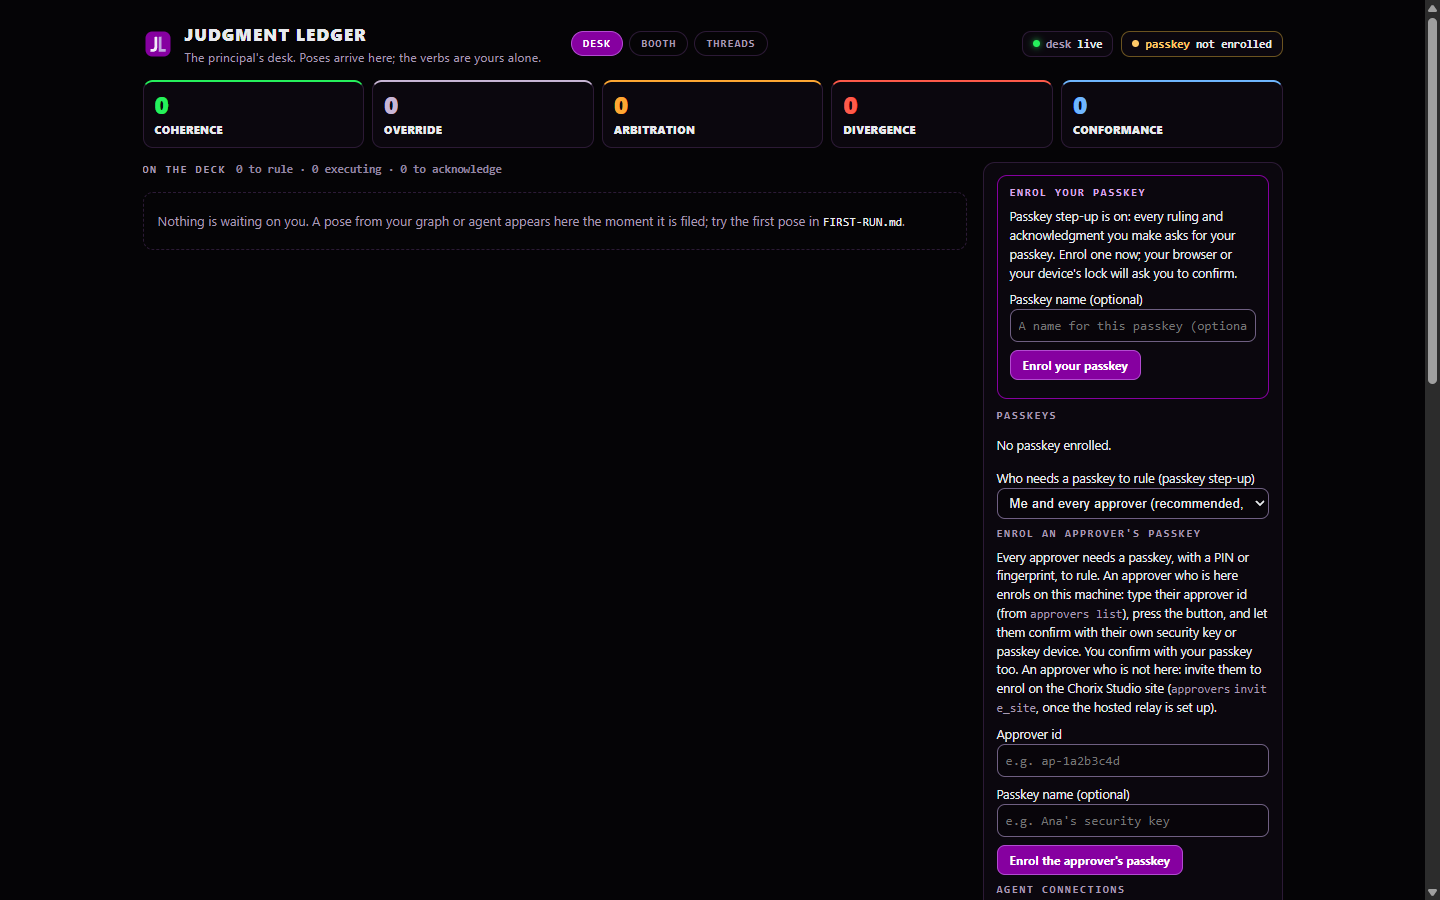The image size is (1440, 900).
Task: Click the 'ENROL AN APPROVER'S PASSKEY' heading
Action: pos(1099,534)
